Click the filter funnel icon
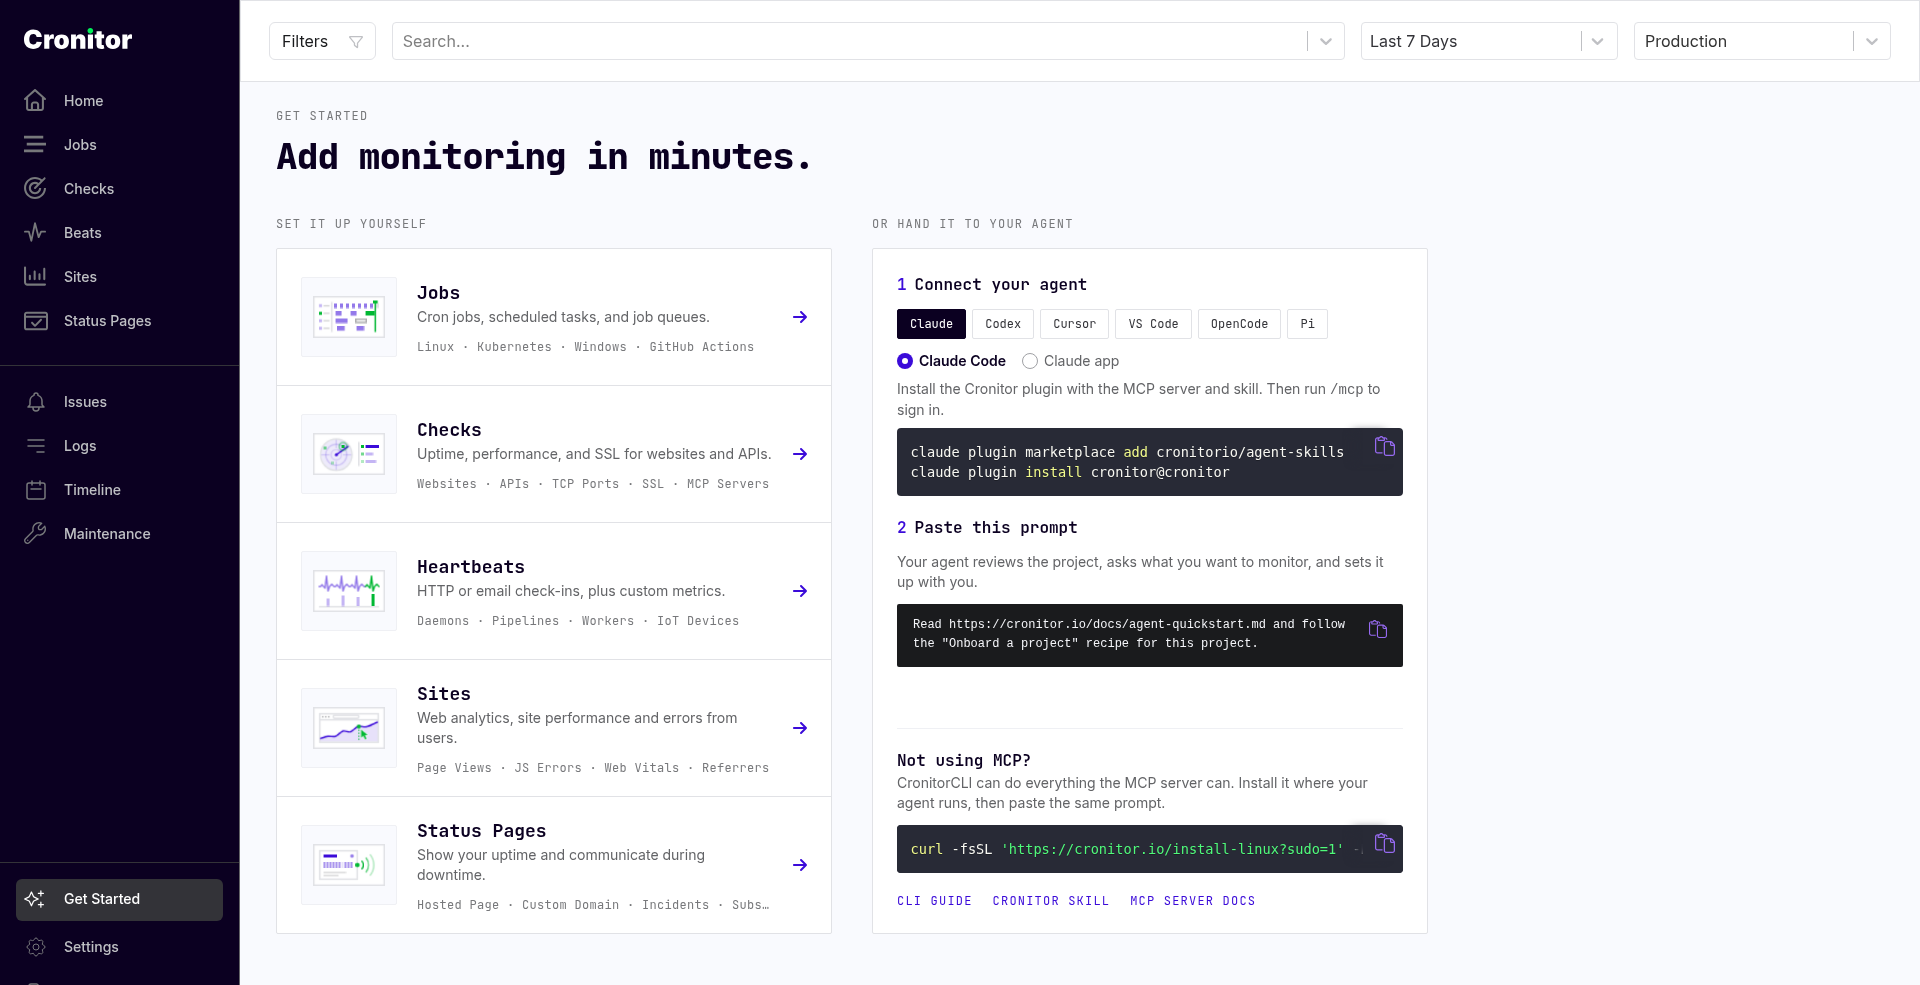This screenshot has width=1920, height=985. 355,42
